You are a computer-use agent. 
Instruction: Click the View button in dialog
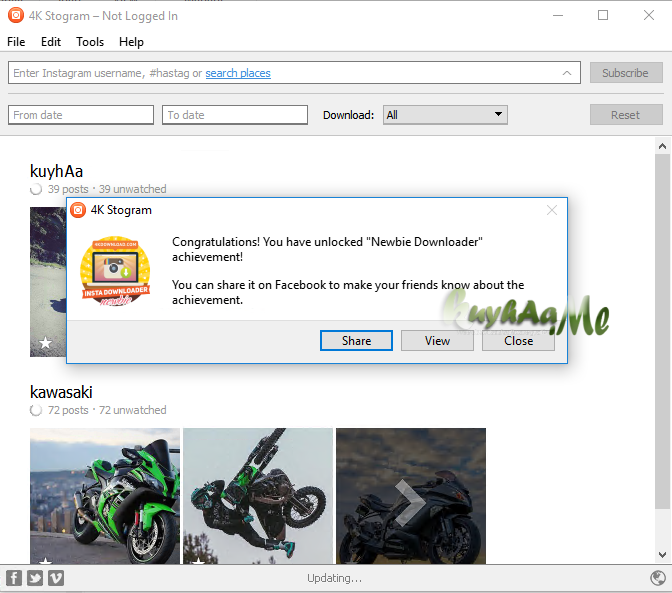pyautogui.click(x=437, y=341)
